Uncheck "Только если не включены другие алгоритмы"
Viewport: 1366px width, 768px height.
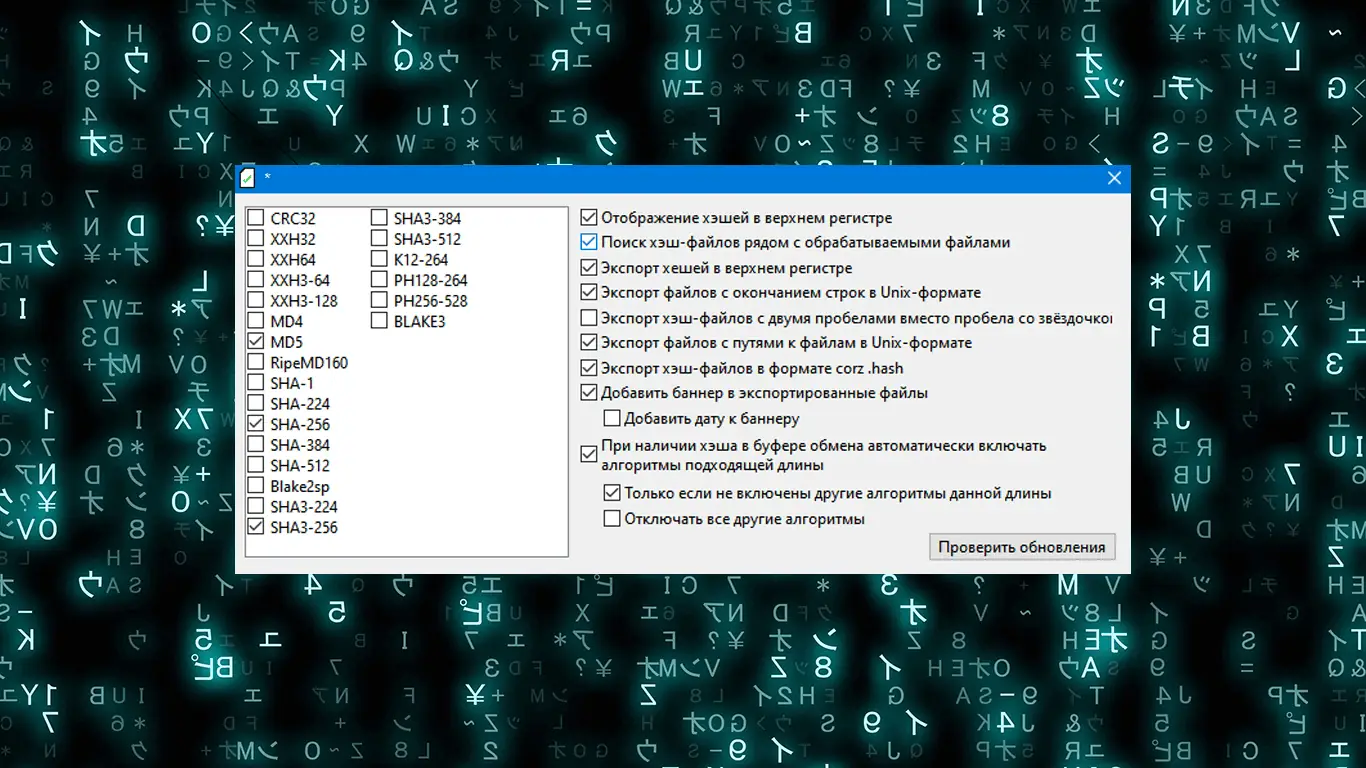point(612,493)
